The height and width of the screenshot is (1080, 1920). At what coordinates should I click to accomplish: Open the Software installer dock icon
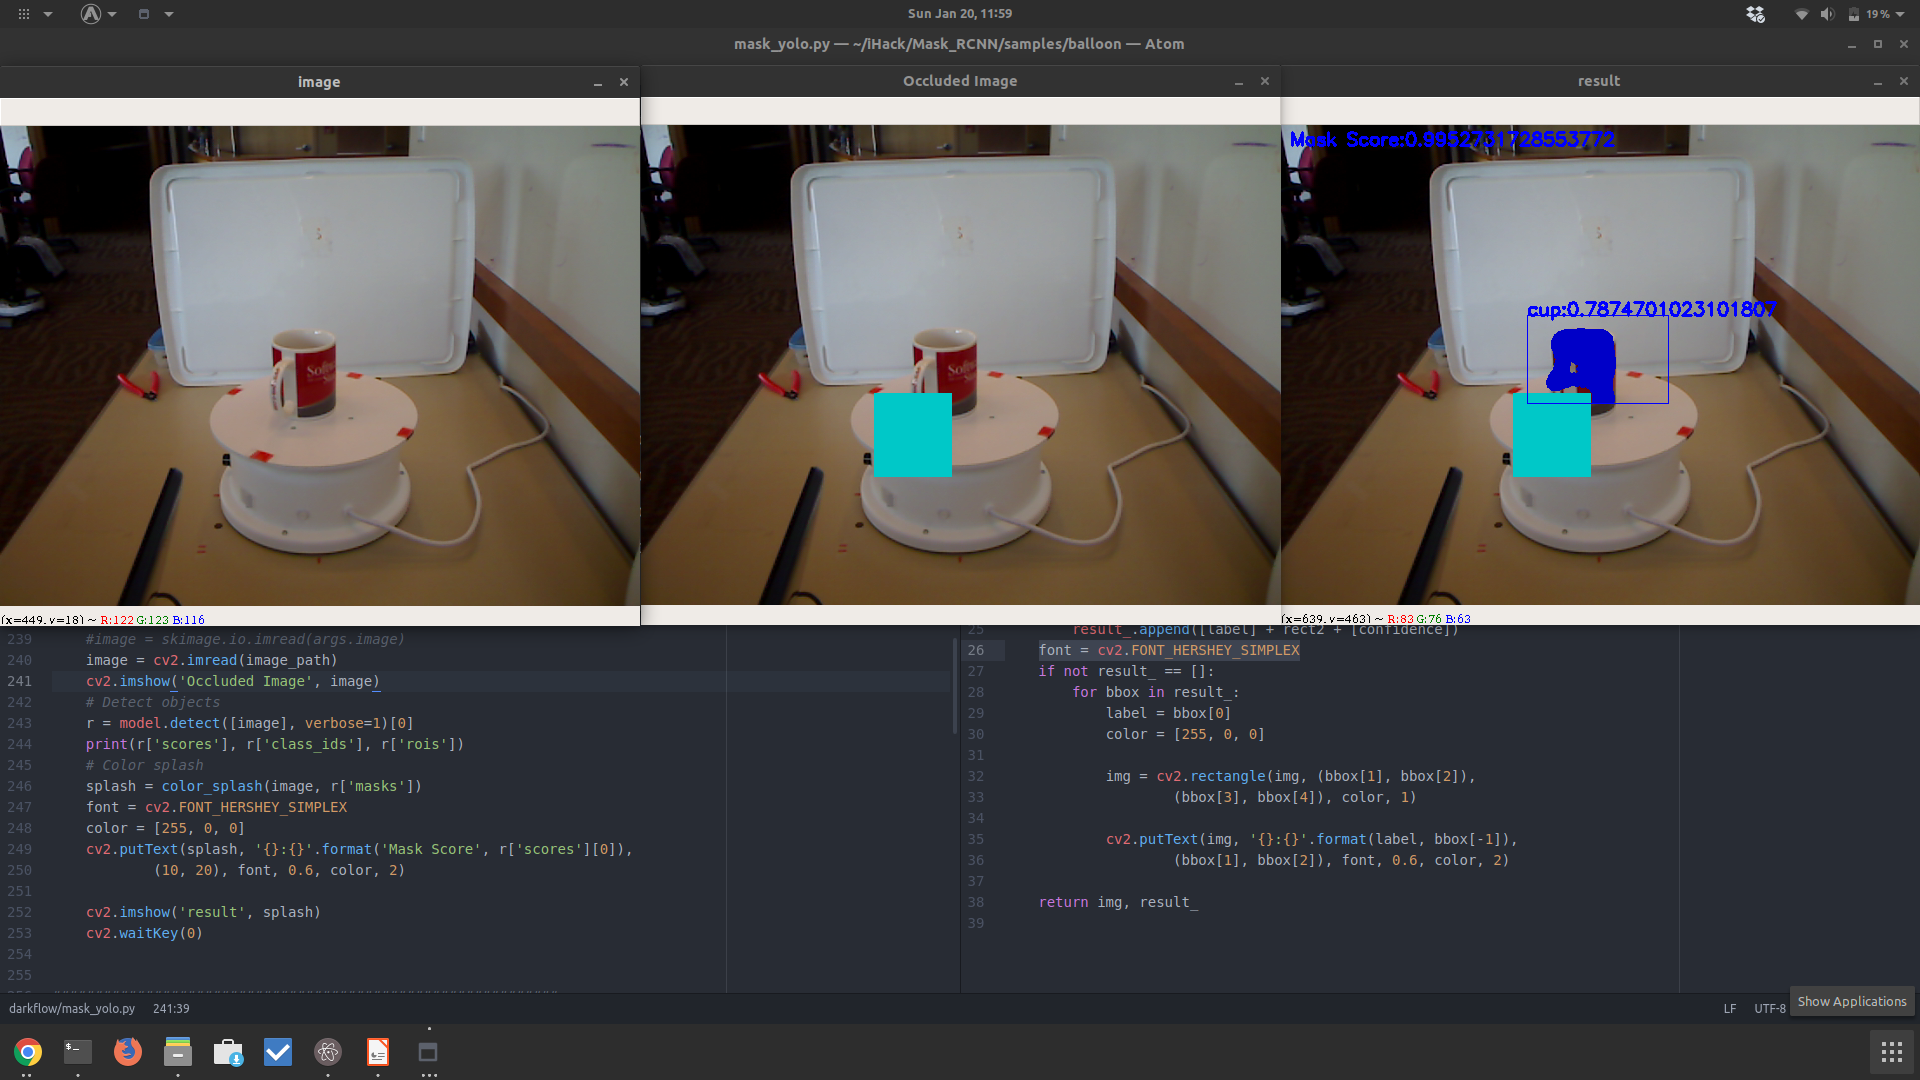[x=228, y=1052]
